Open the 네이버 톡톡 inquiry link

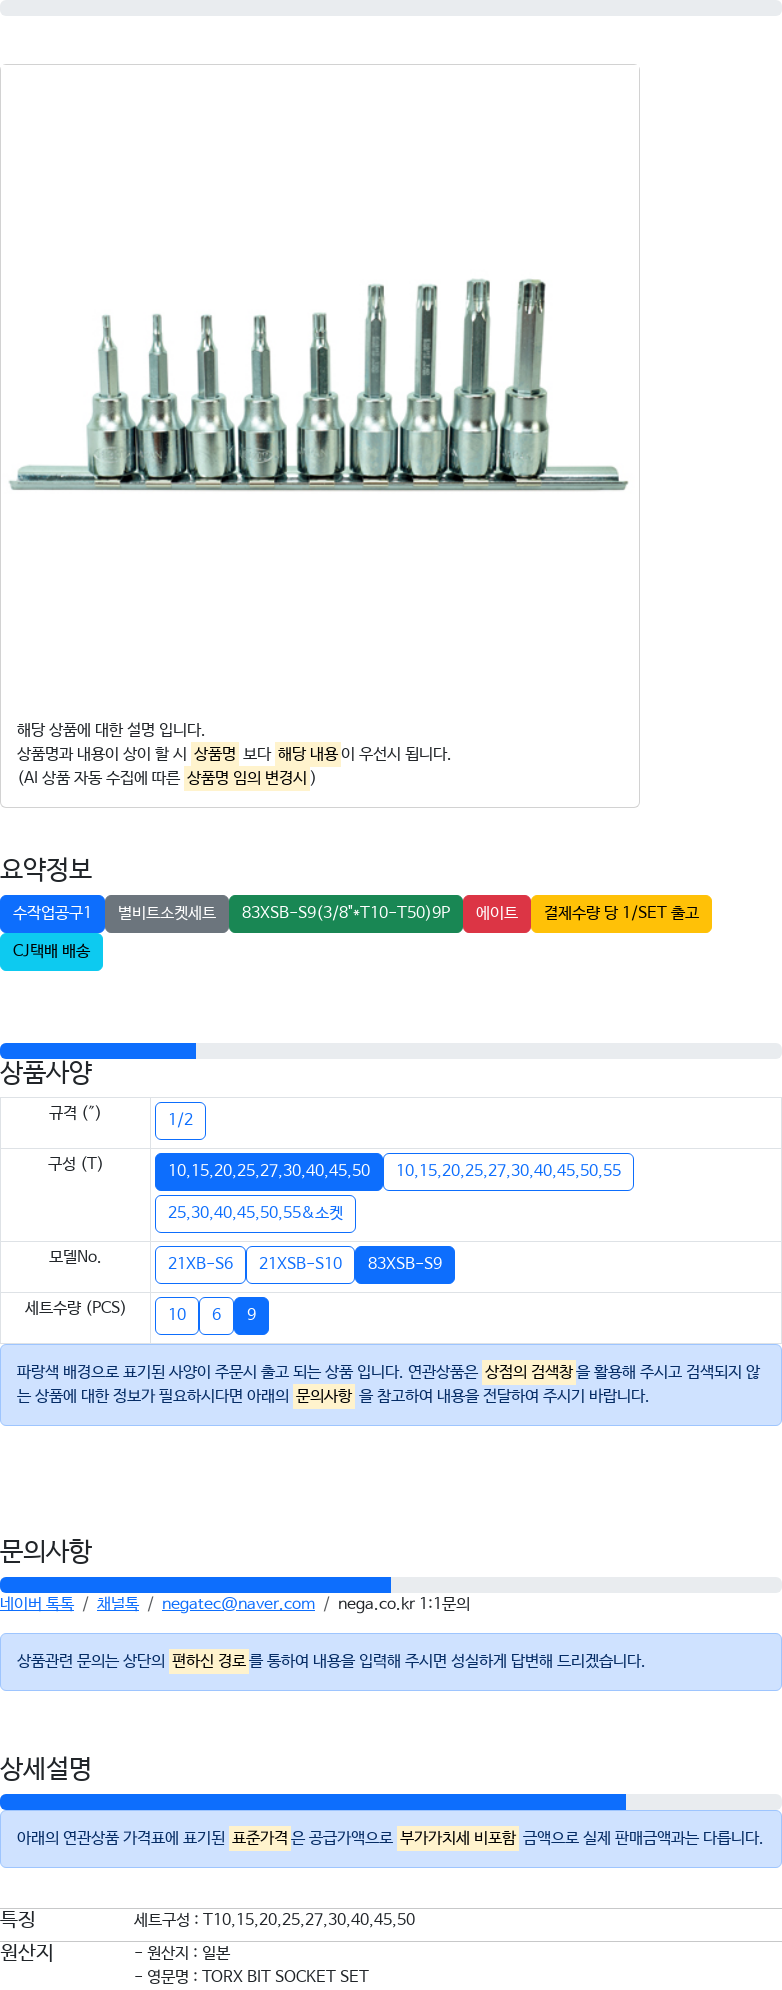37,1604
